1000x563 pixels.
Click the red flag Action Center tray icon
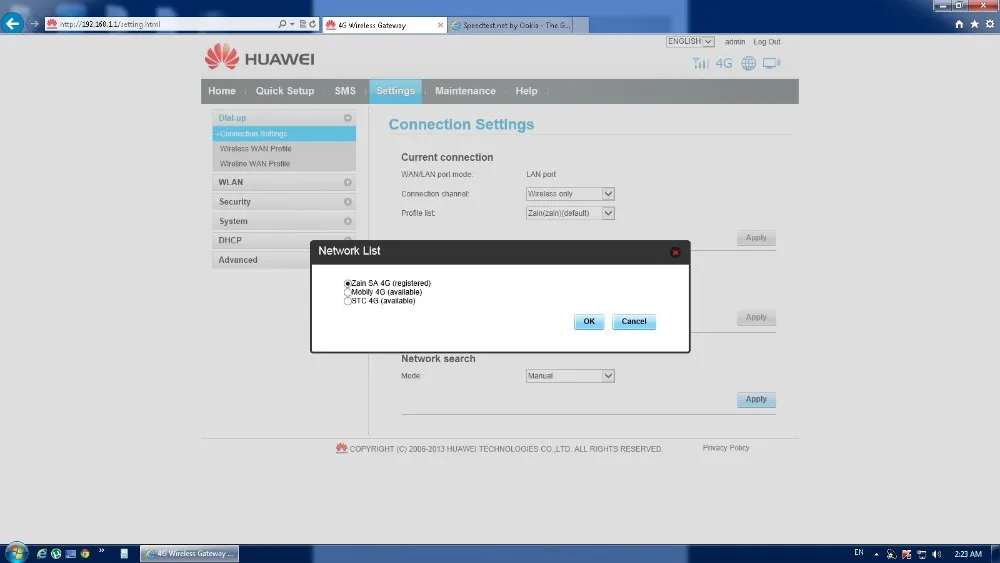906,554
